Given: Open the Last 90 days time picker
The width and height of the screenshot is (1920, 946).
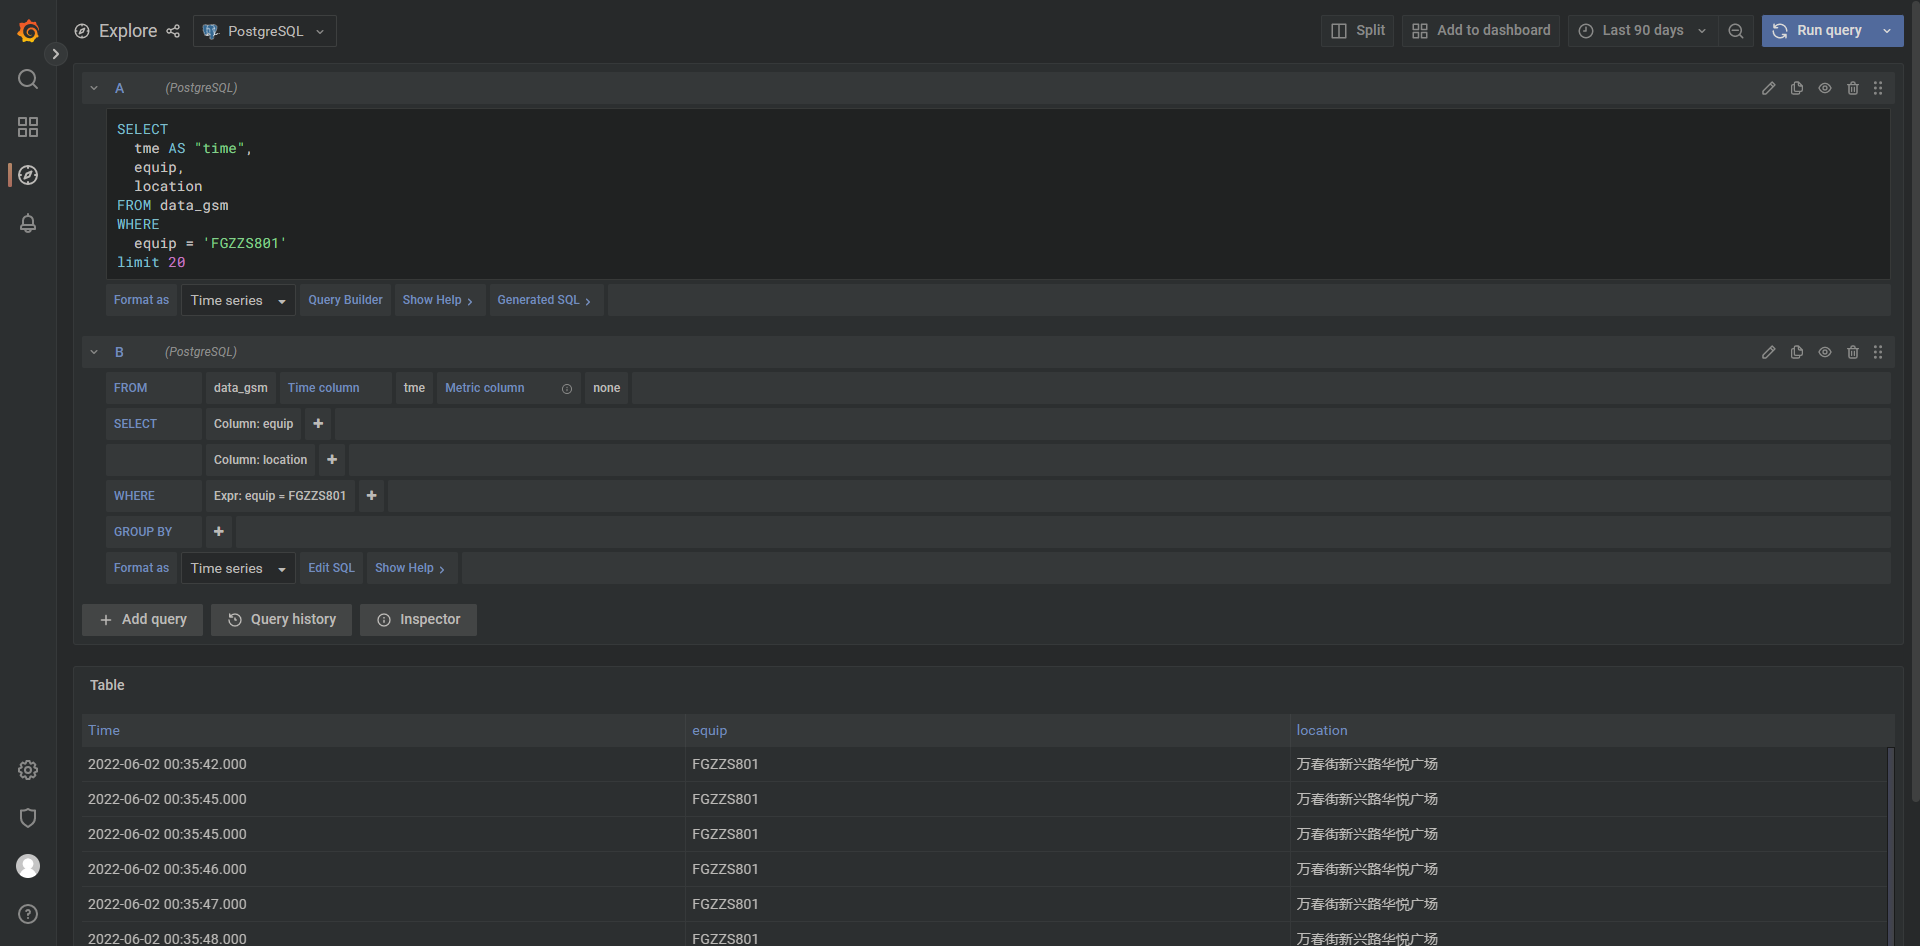Looking at the screenshot, I should pyautogui.click(x=1642, y=31).
